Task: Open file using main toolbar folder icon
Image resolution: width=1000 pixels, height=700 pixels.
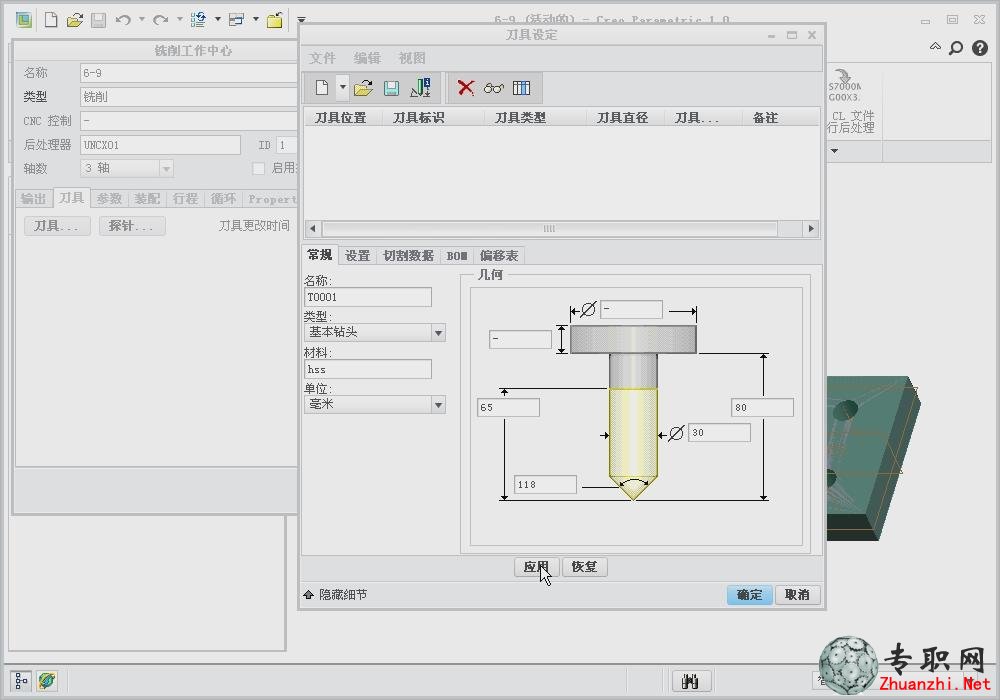Action: click(75, 20)
